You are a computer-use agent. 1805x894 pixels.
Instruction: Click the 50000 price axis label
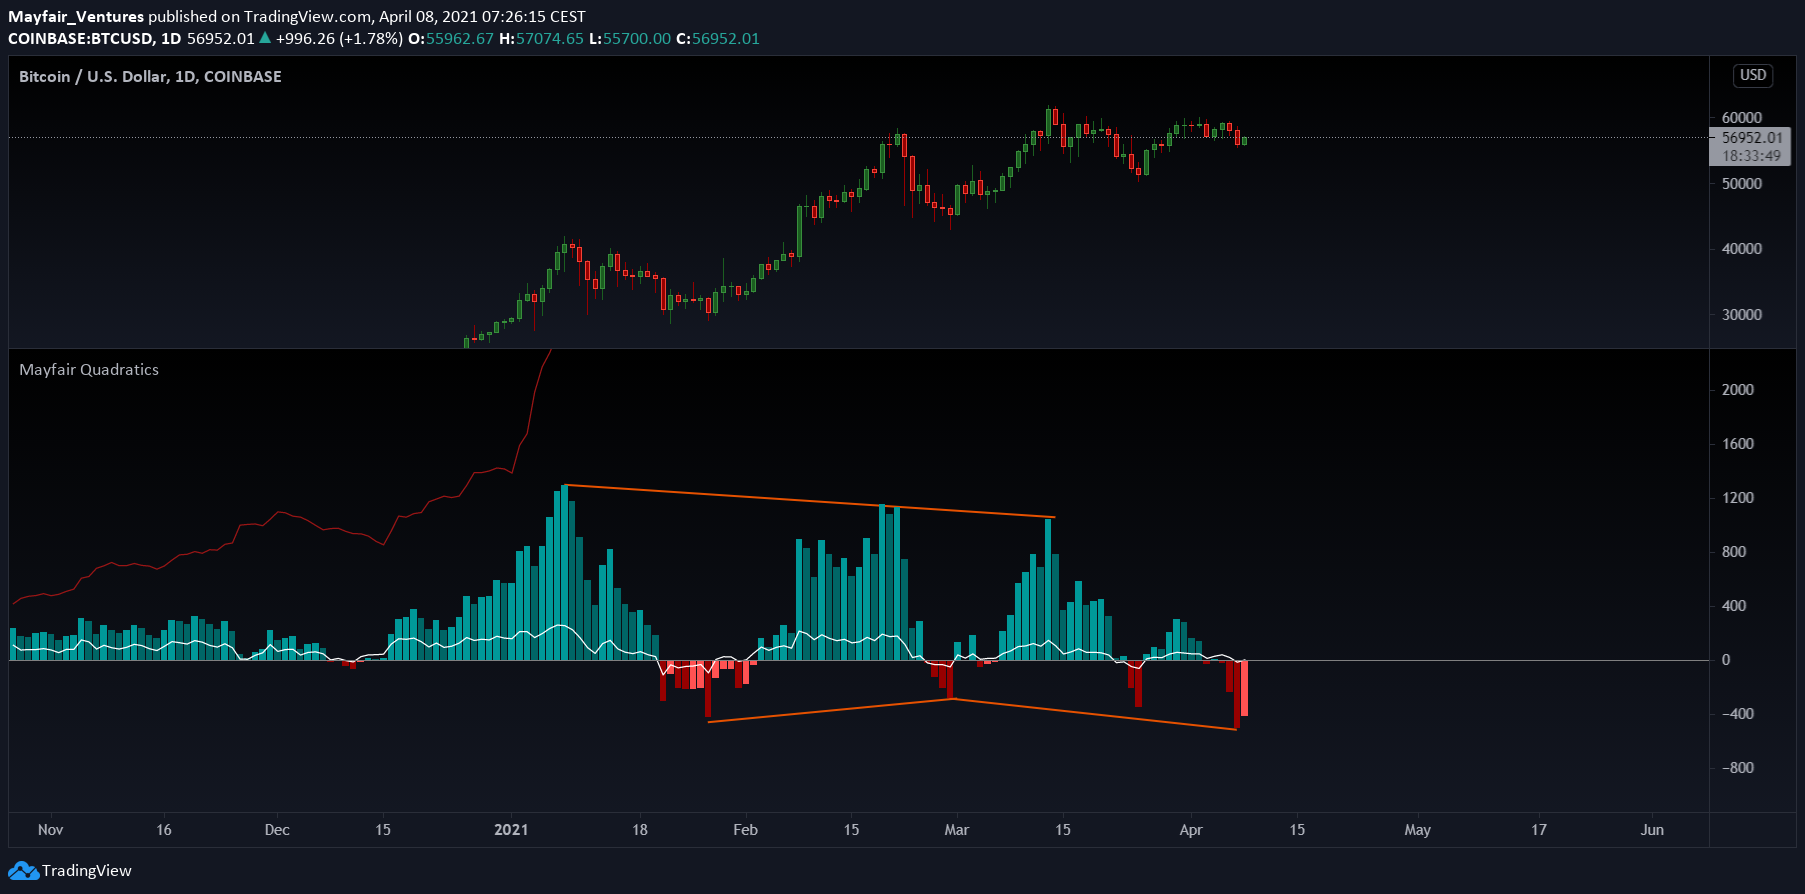pos(1741,184)
